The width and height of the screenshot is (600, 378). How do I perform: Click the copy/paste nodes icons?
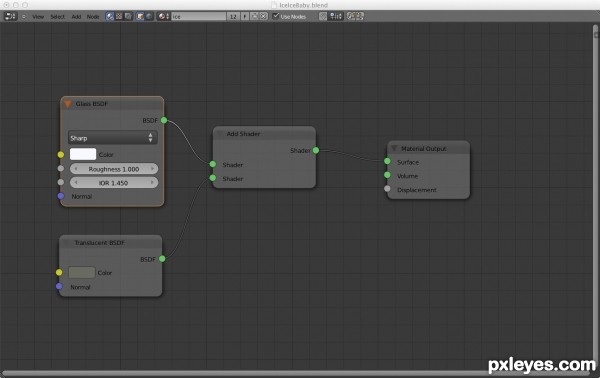[355, 16]
